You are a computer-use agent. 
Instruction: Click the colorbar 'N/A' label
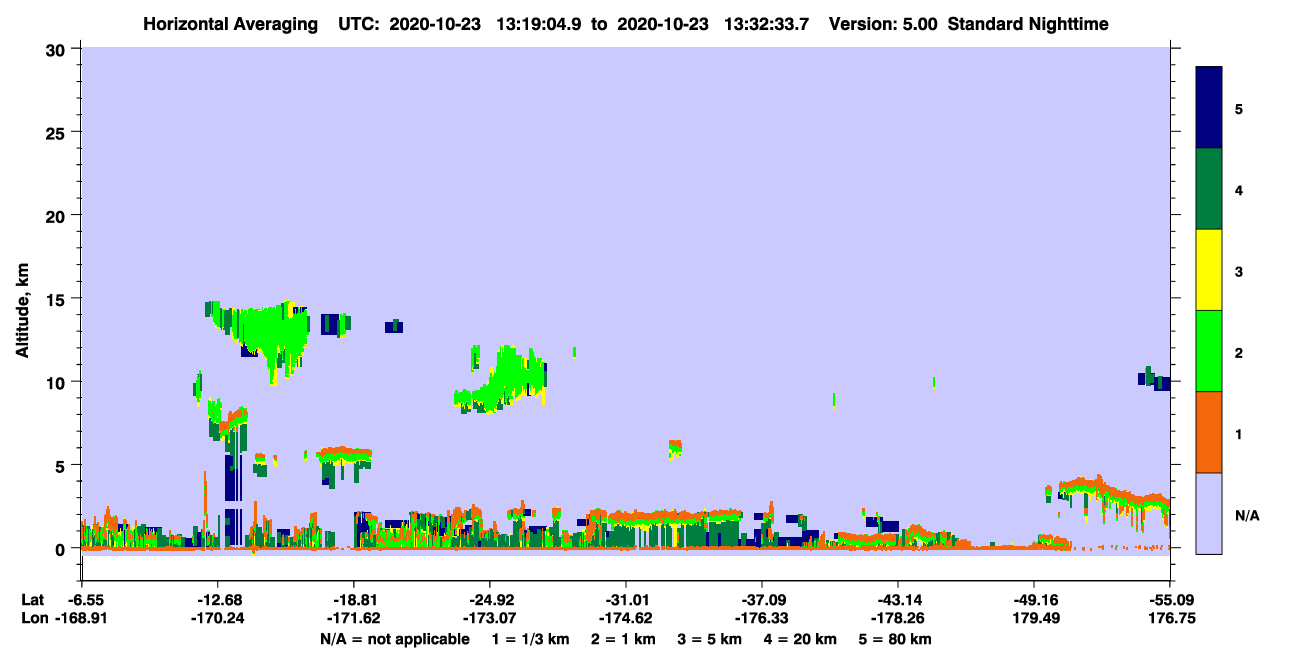tap(1247, 515)
